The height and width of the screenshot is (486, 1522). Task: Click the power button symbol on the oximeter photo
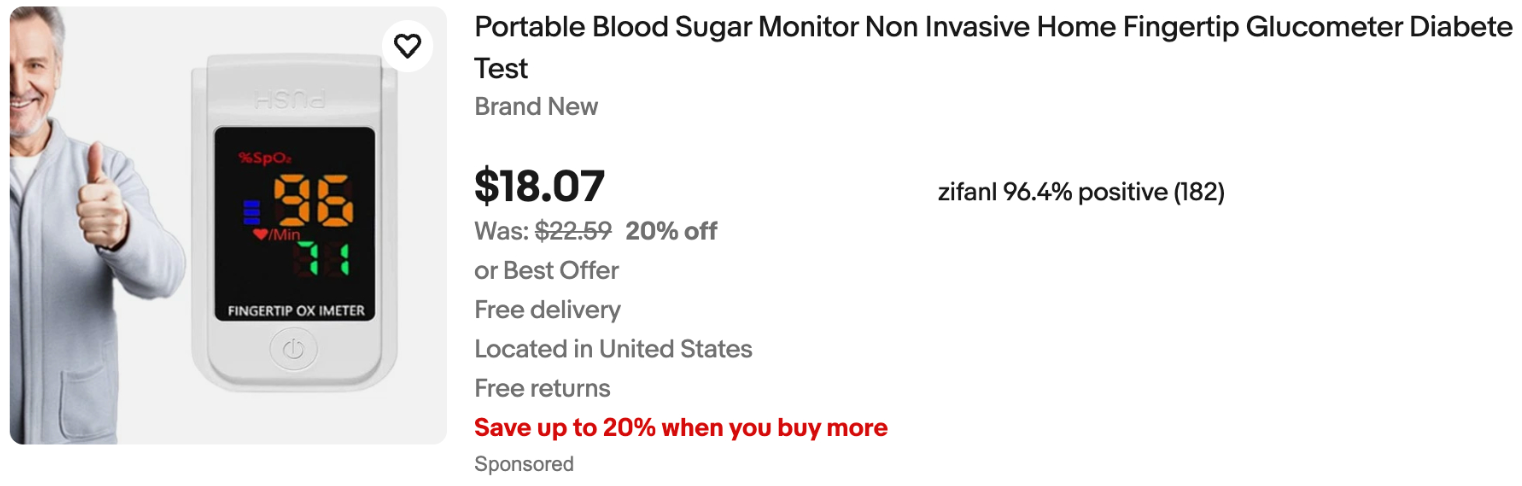pos(293,350)
